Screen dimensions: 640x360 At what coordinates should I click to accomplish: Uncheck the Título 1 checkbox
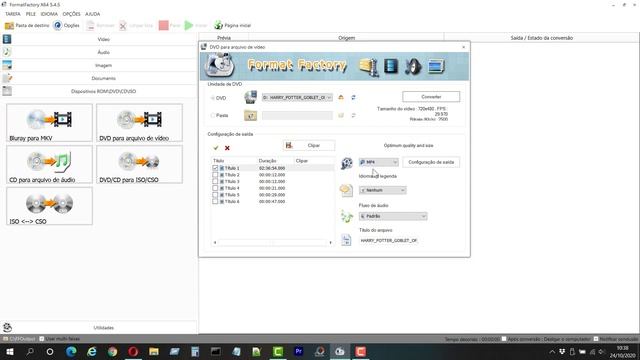point(215,168)
